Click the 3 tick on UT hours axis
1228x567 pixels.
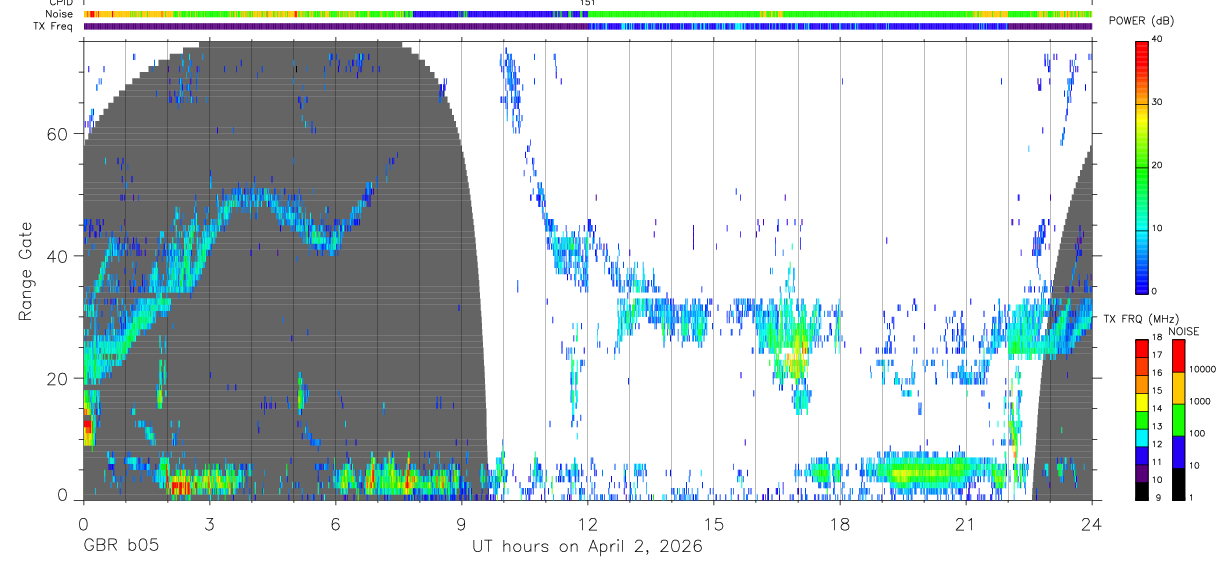point(209,524)
